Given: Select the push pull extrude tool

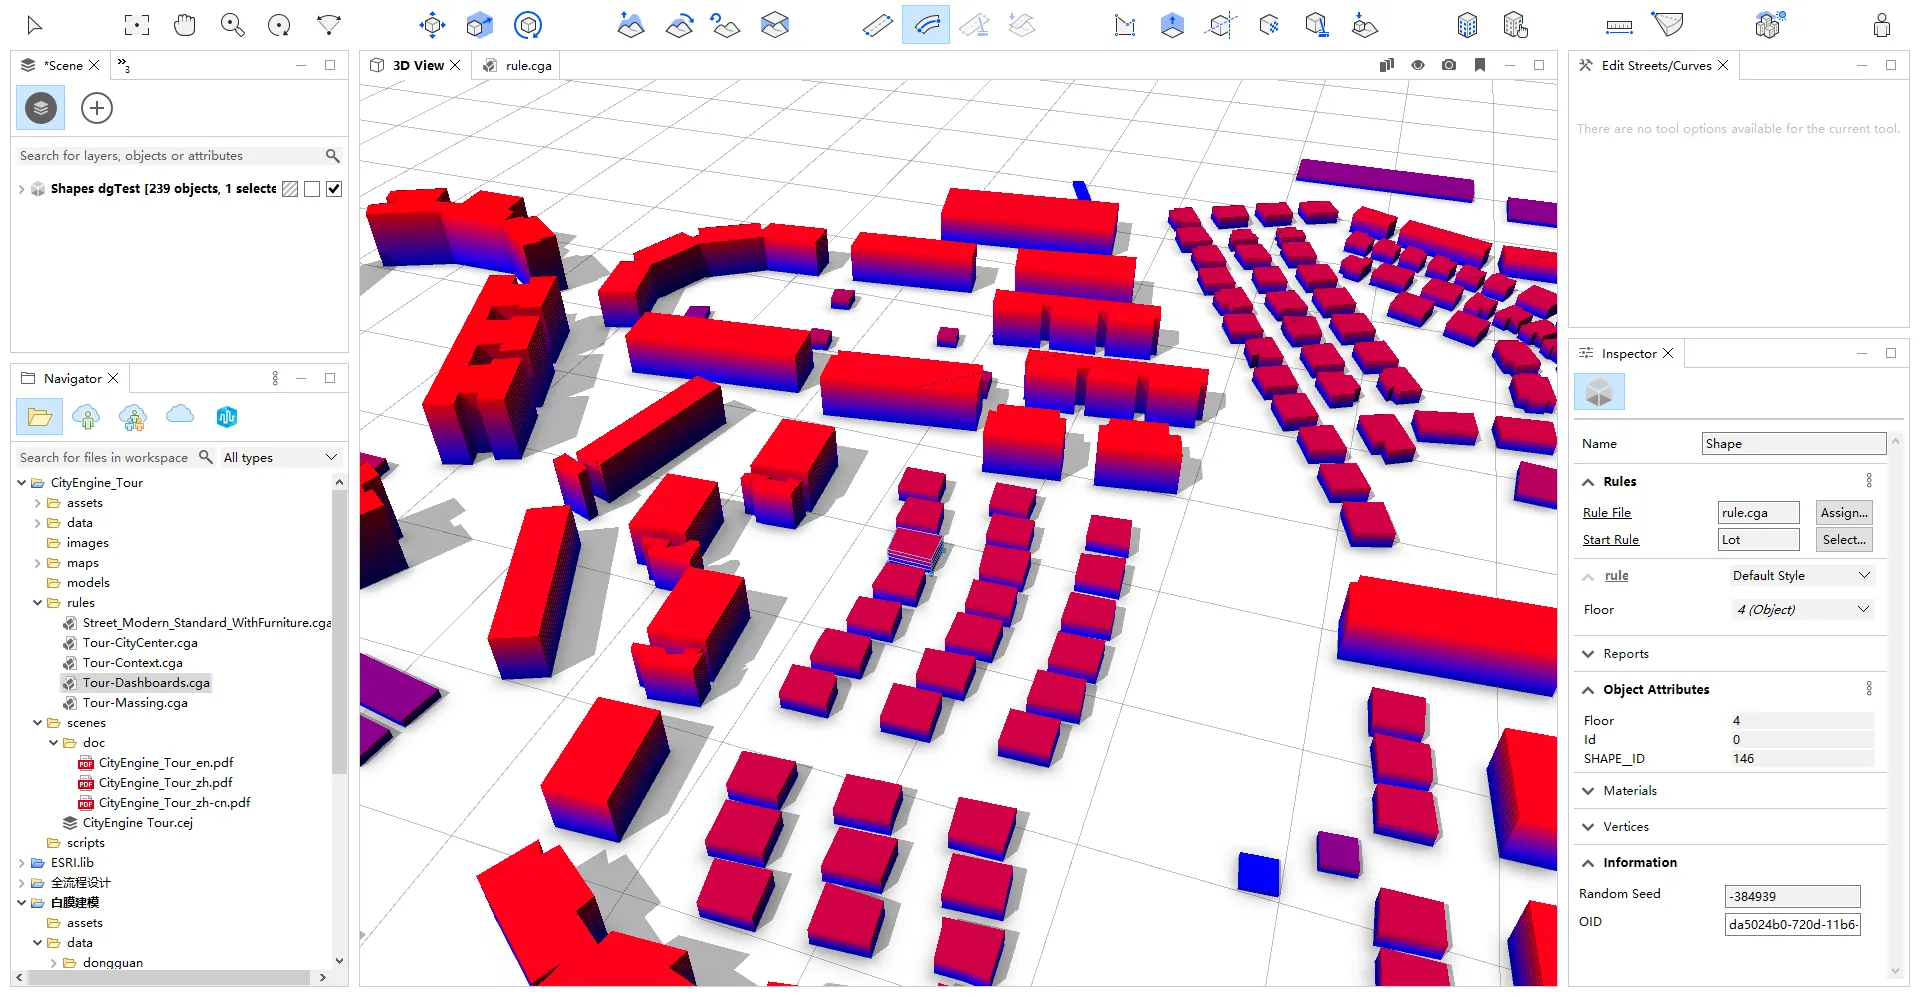Looking at the screenshot, I should 1172,25.
